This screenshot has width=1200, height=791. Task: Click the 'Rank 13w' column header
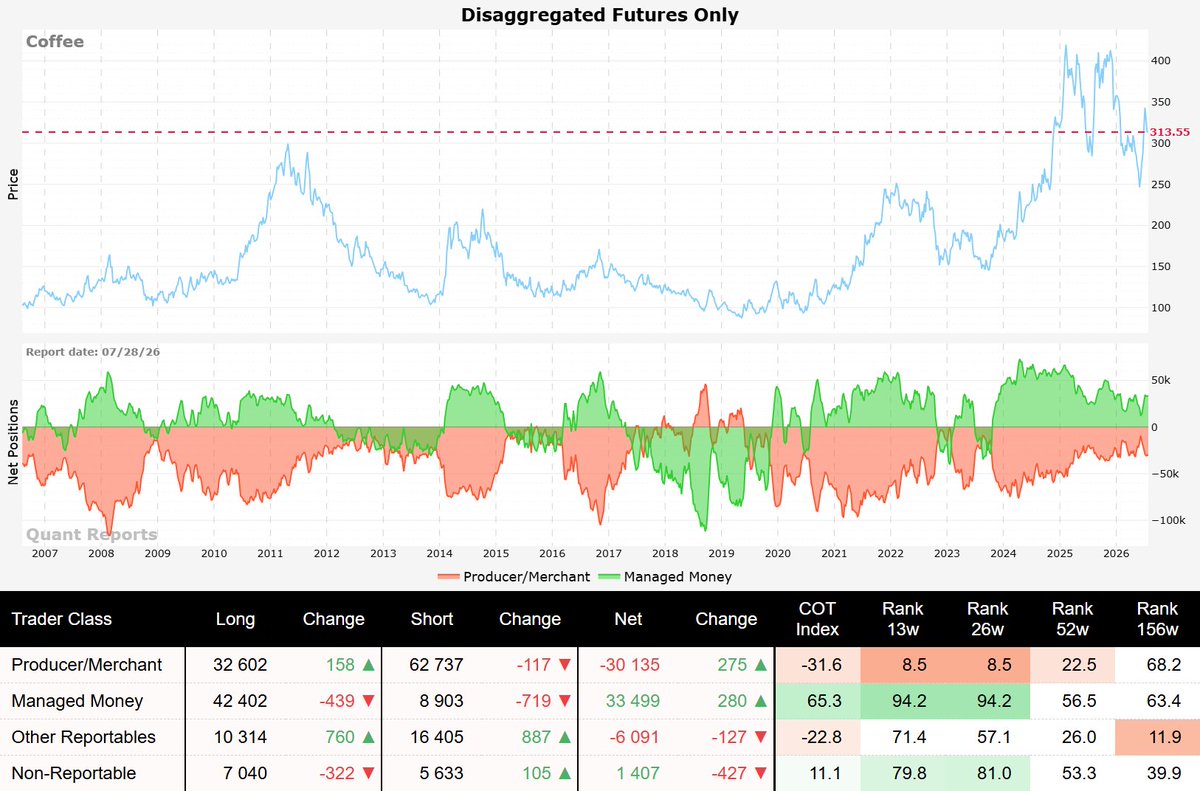tap(903, 619)
